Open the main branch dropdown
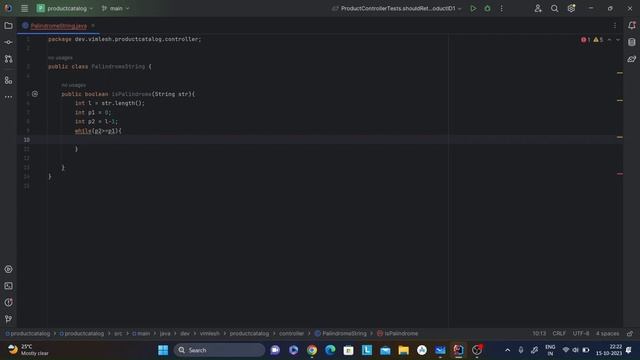This screenshot has width=640, height=360. click(115, 8)
